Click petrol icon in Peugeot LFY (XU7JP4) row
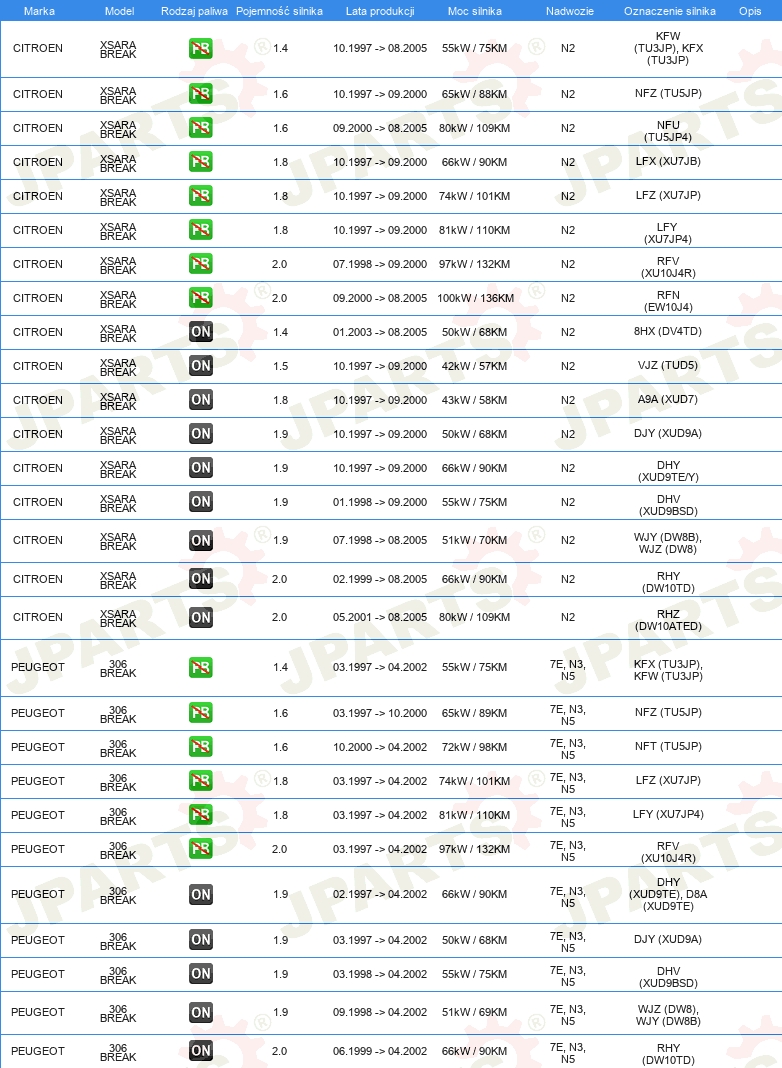Image resolution: width=782 pixels, height=1068 pixels. click(200, 816)
